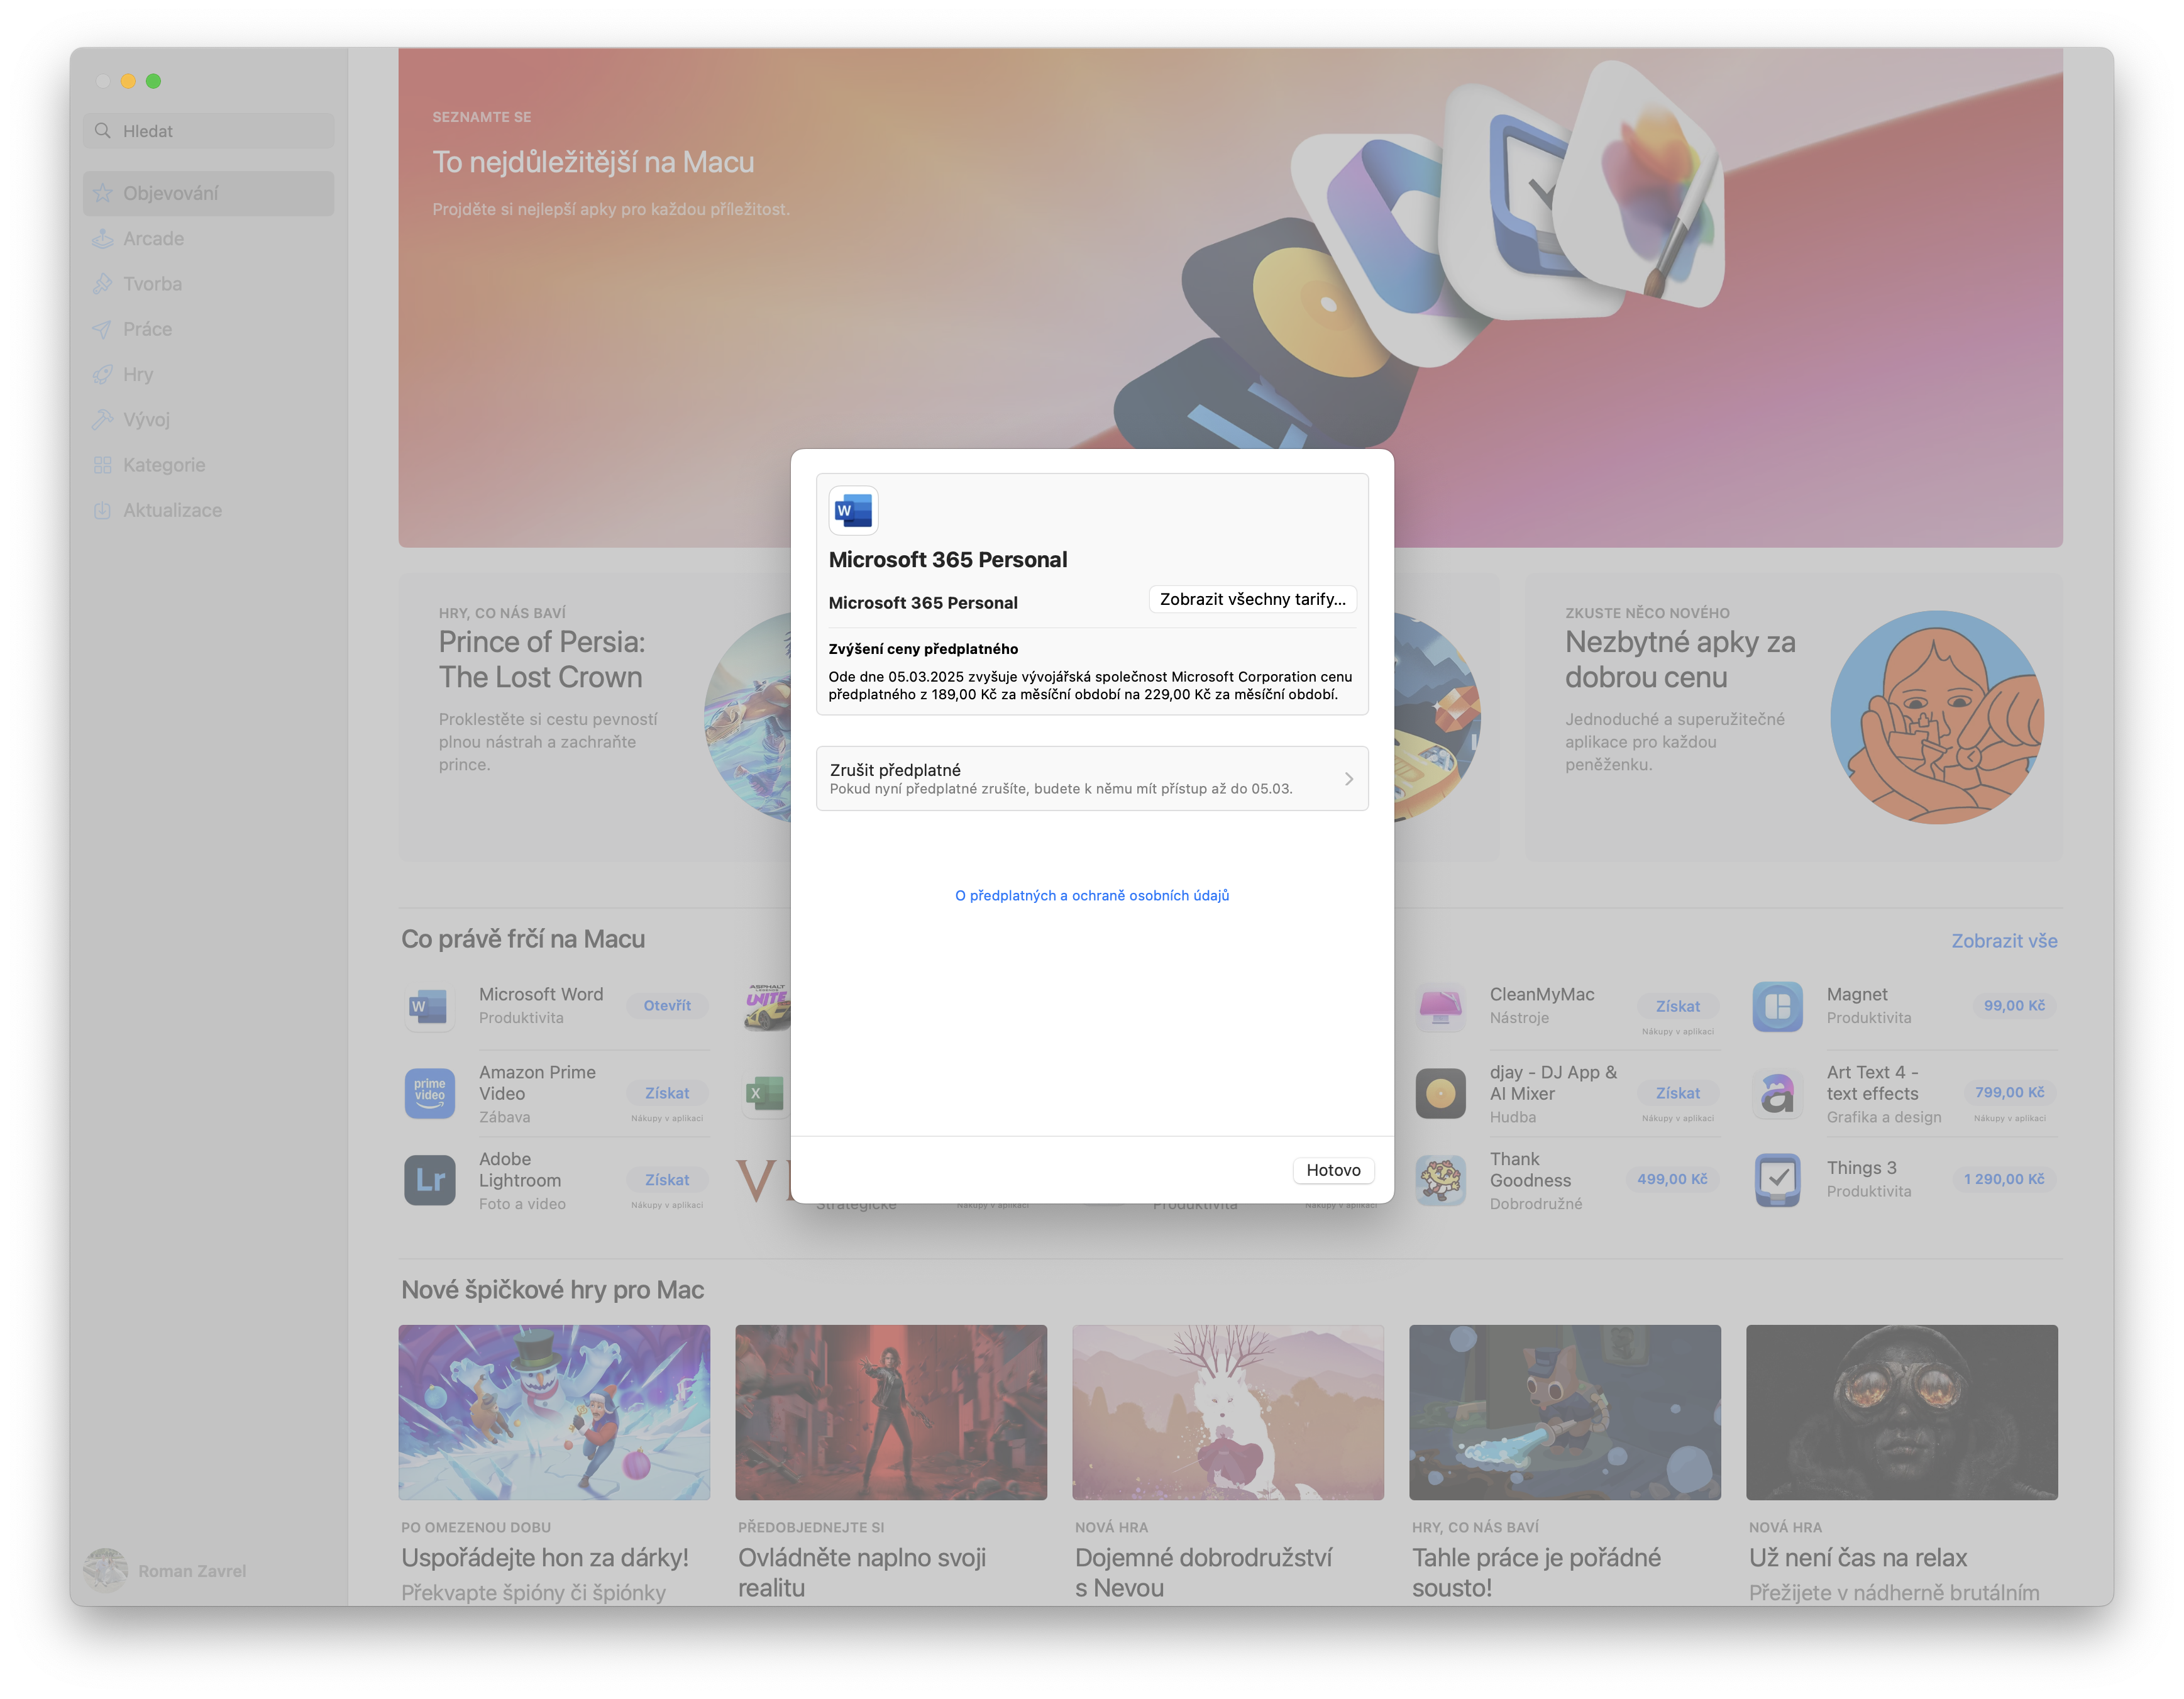Click the Amazon Prime Video icon
The width and height of the screenshot is (2184, 1699).
[x=430, y=1093]
